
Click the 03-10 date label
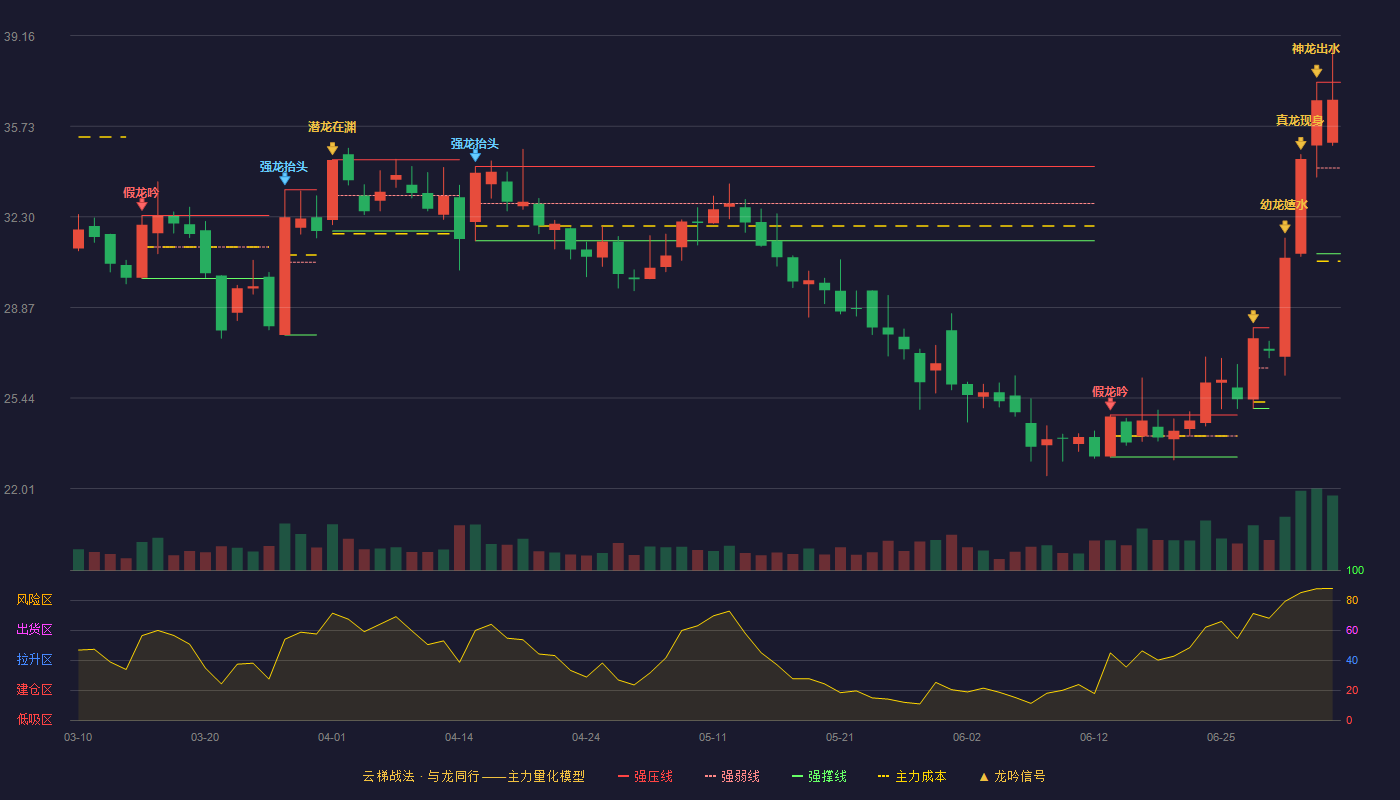pyautogui.click(x=78, y=737)
